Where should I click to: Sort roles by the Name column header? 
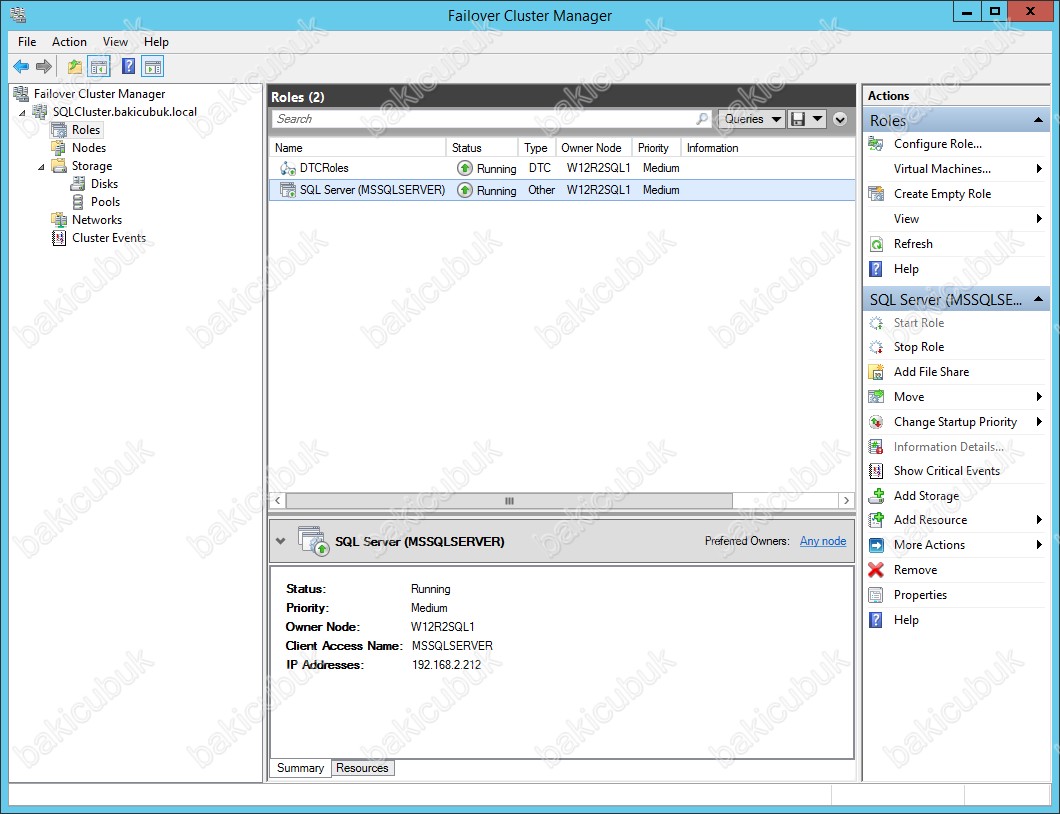click(358, 148)
